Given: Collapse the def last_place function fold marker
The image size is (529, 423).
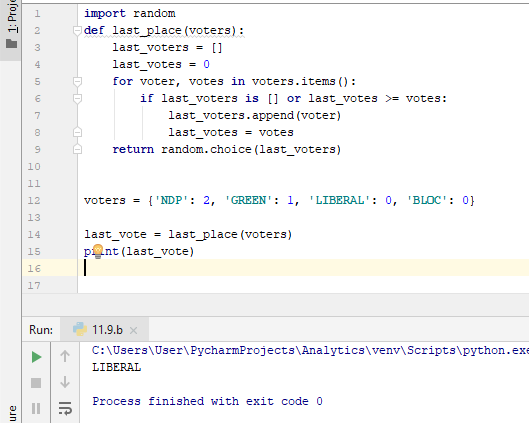Looking at the screenshot, I should pyautogui.click(x=77, y=30).
